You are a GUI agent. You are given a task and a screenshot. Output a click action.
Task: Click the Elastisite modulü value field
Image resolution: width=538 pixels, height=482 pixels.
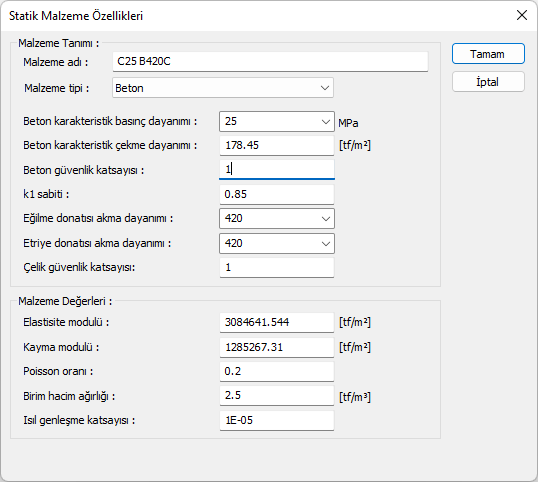pyautogui.click(x=277, y=322)
